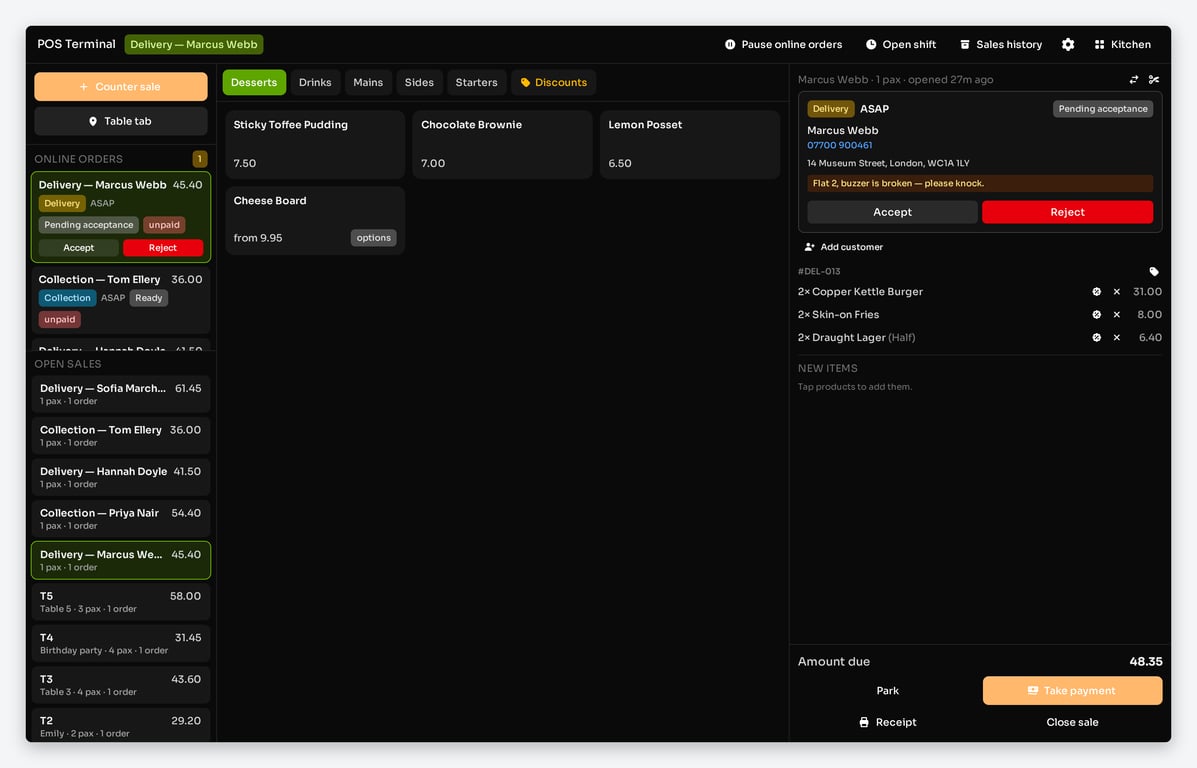This screenshot has height=768, width=1197.
Task: Open Collection — Tom Ellery open sale
Action: (121, 435)
